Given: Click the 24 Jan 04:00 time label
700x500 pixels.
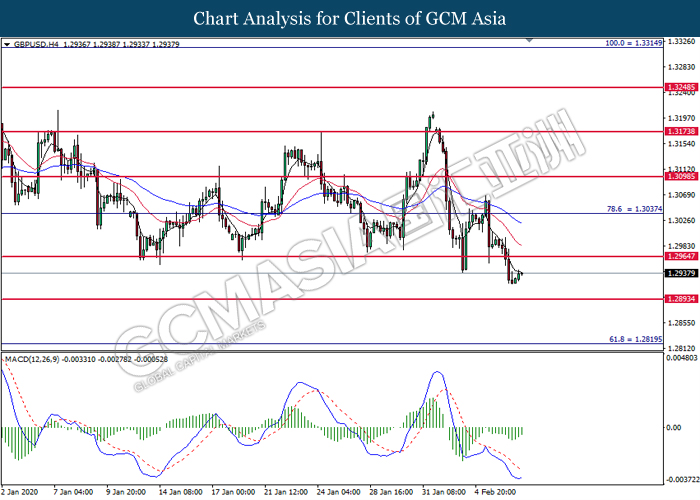Looking at the screenshot, I should [x=339, y=492].
